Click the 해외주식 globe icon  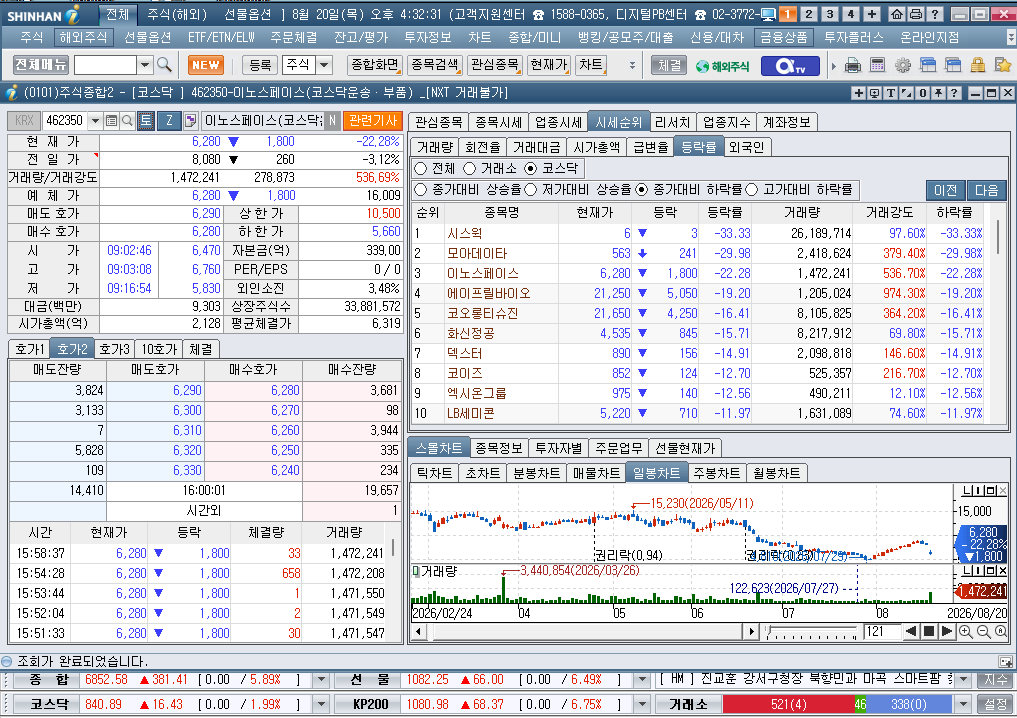(x=722, y=66)
